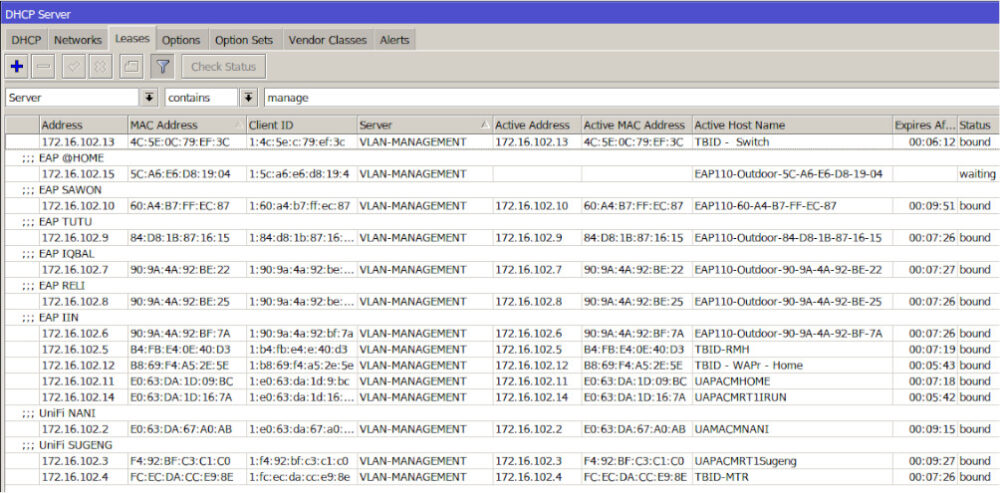Switch to the Alerts tab

point(395,40)
